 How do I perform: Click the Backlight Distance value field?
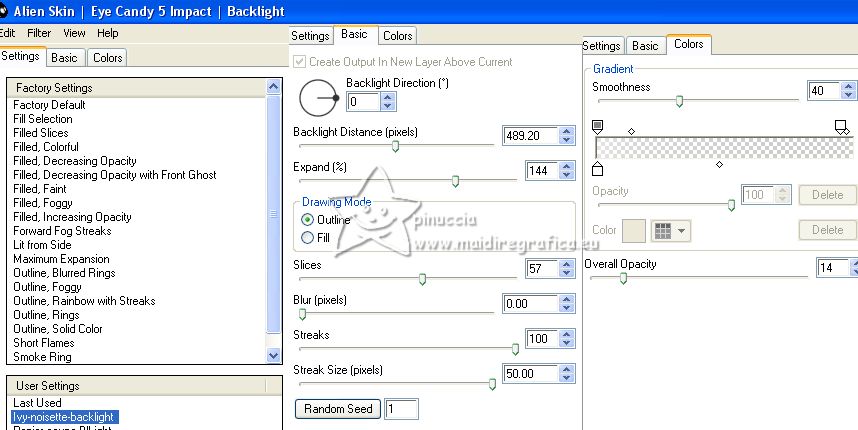[x=530, y=136]
